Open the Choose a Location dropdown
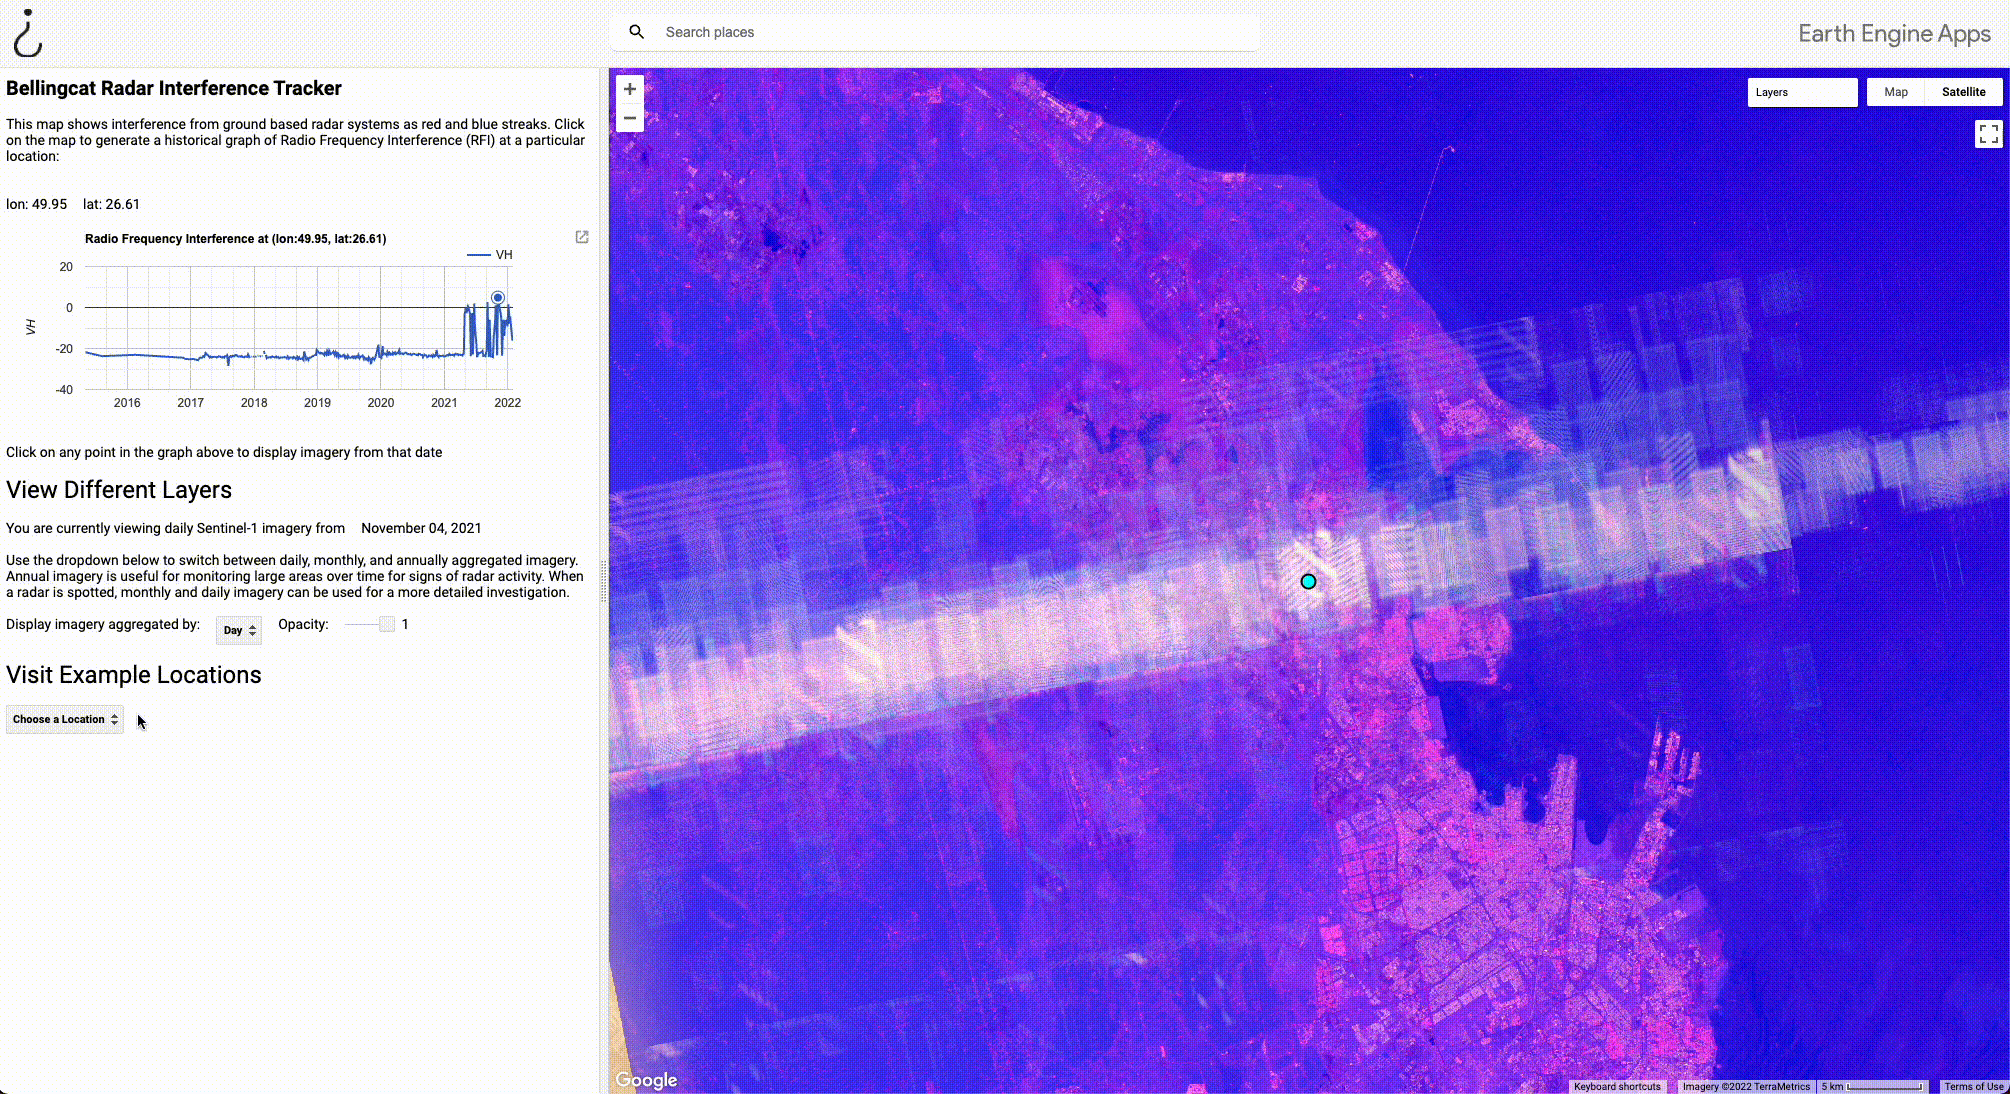Screen dimensions: 2010x1094 pos(65,719)
